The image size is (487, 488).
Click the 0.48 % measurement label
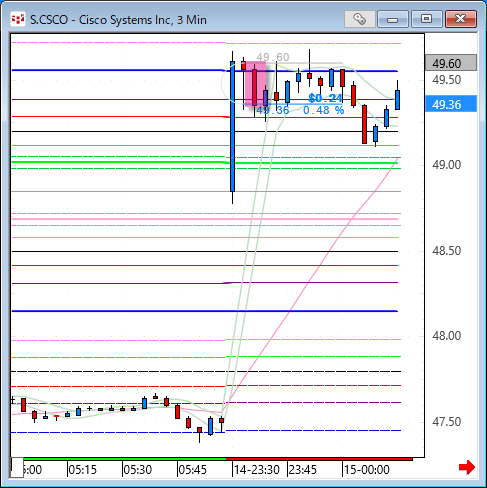(324, 110)
